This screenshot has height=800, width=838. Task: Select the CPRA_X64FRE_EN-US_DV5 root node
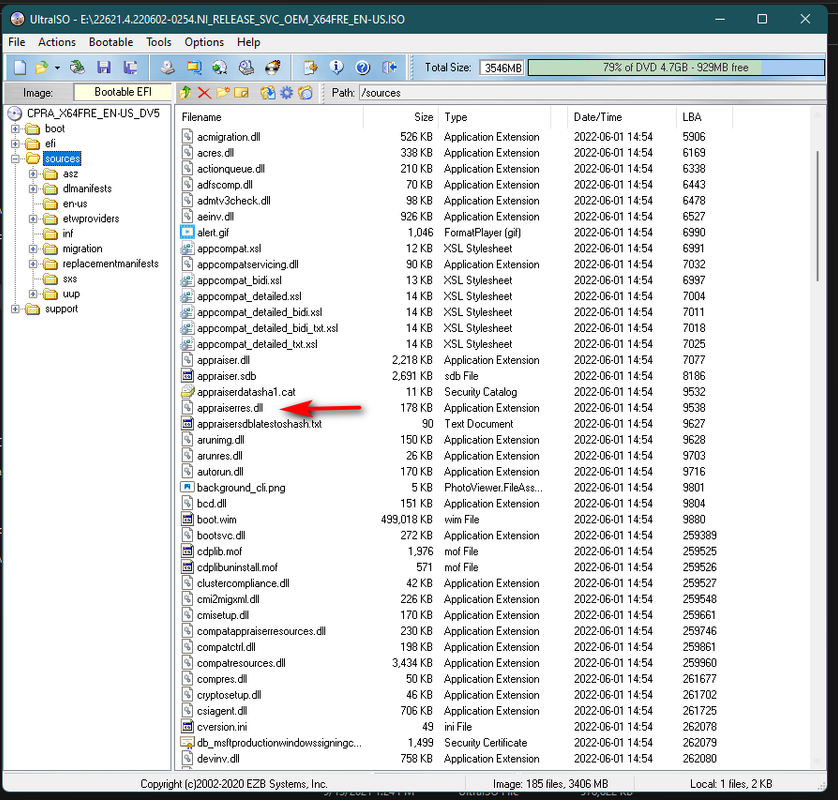93,113
